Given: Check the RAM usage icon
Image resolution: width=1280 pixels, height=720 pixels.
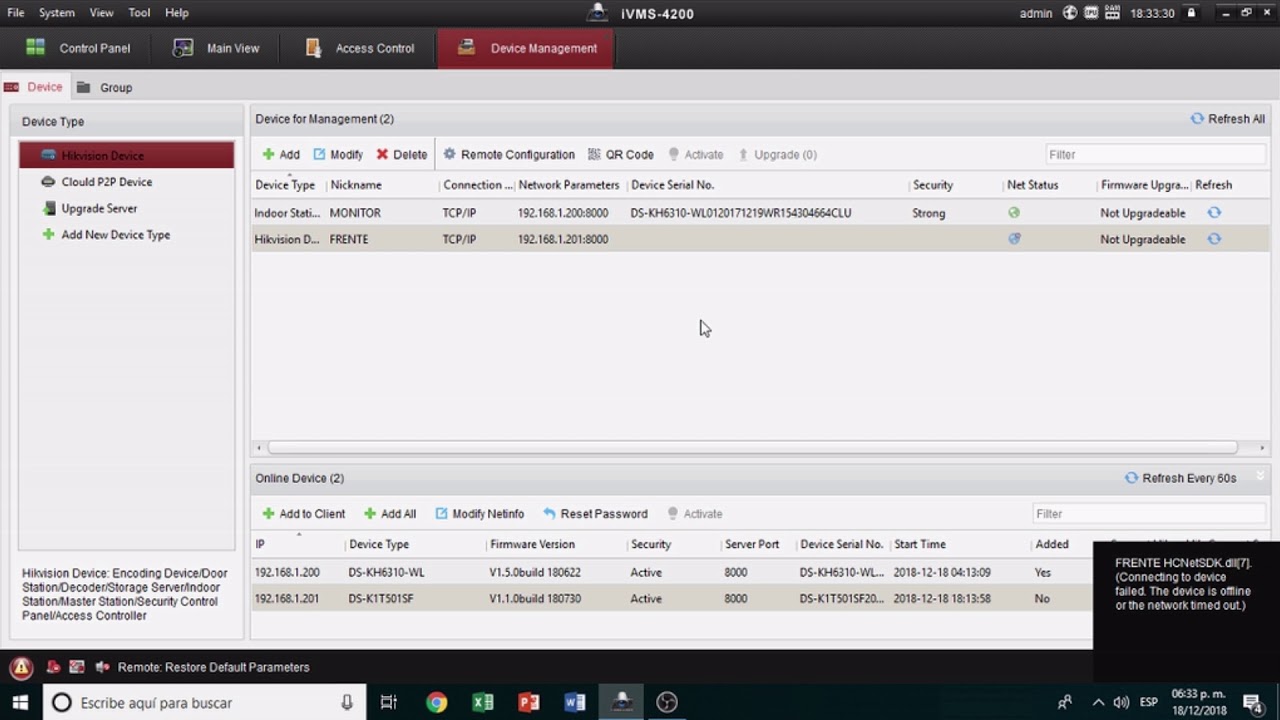Looking at the screenshot, I should pos(1113,13).
